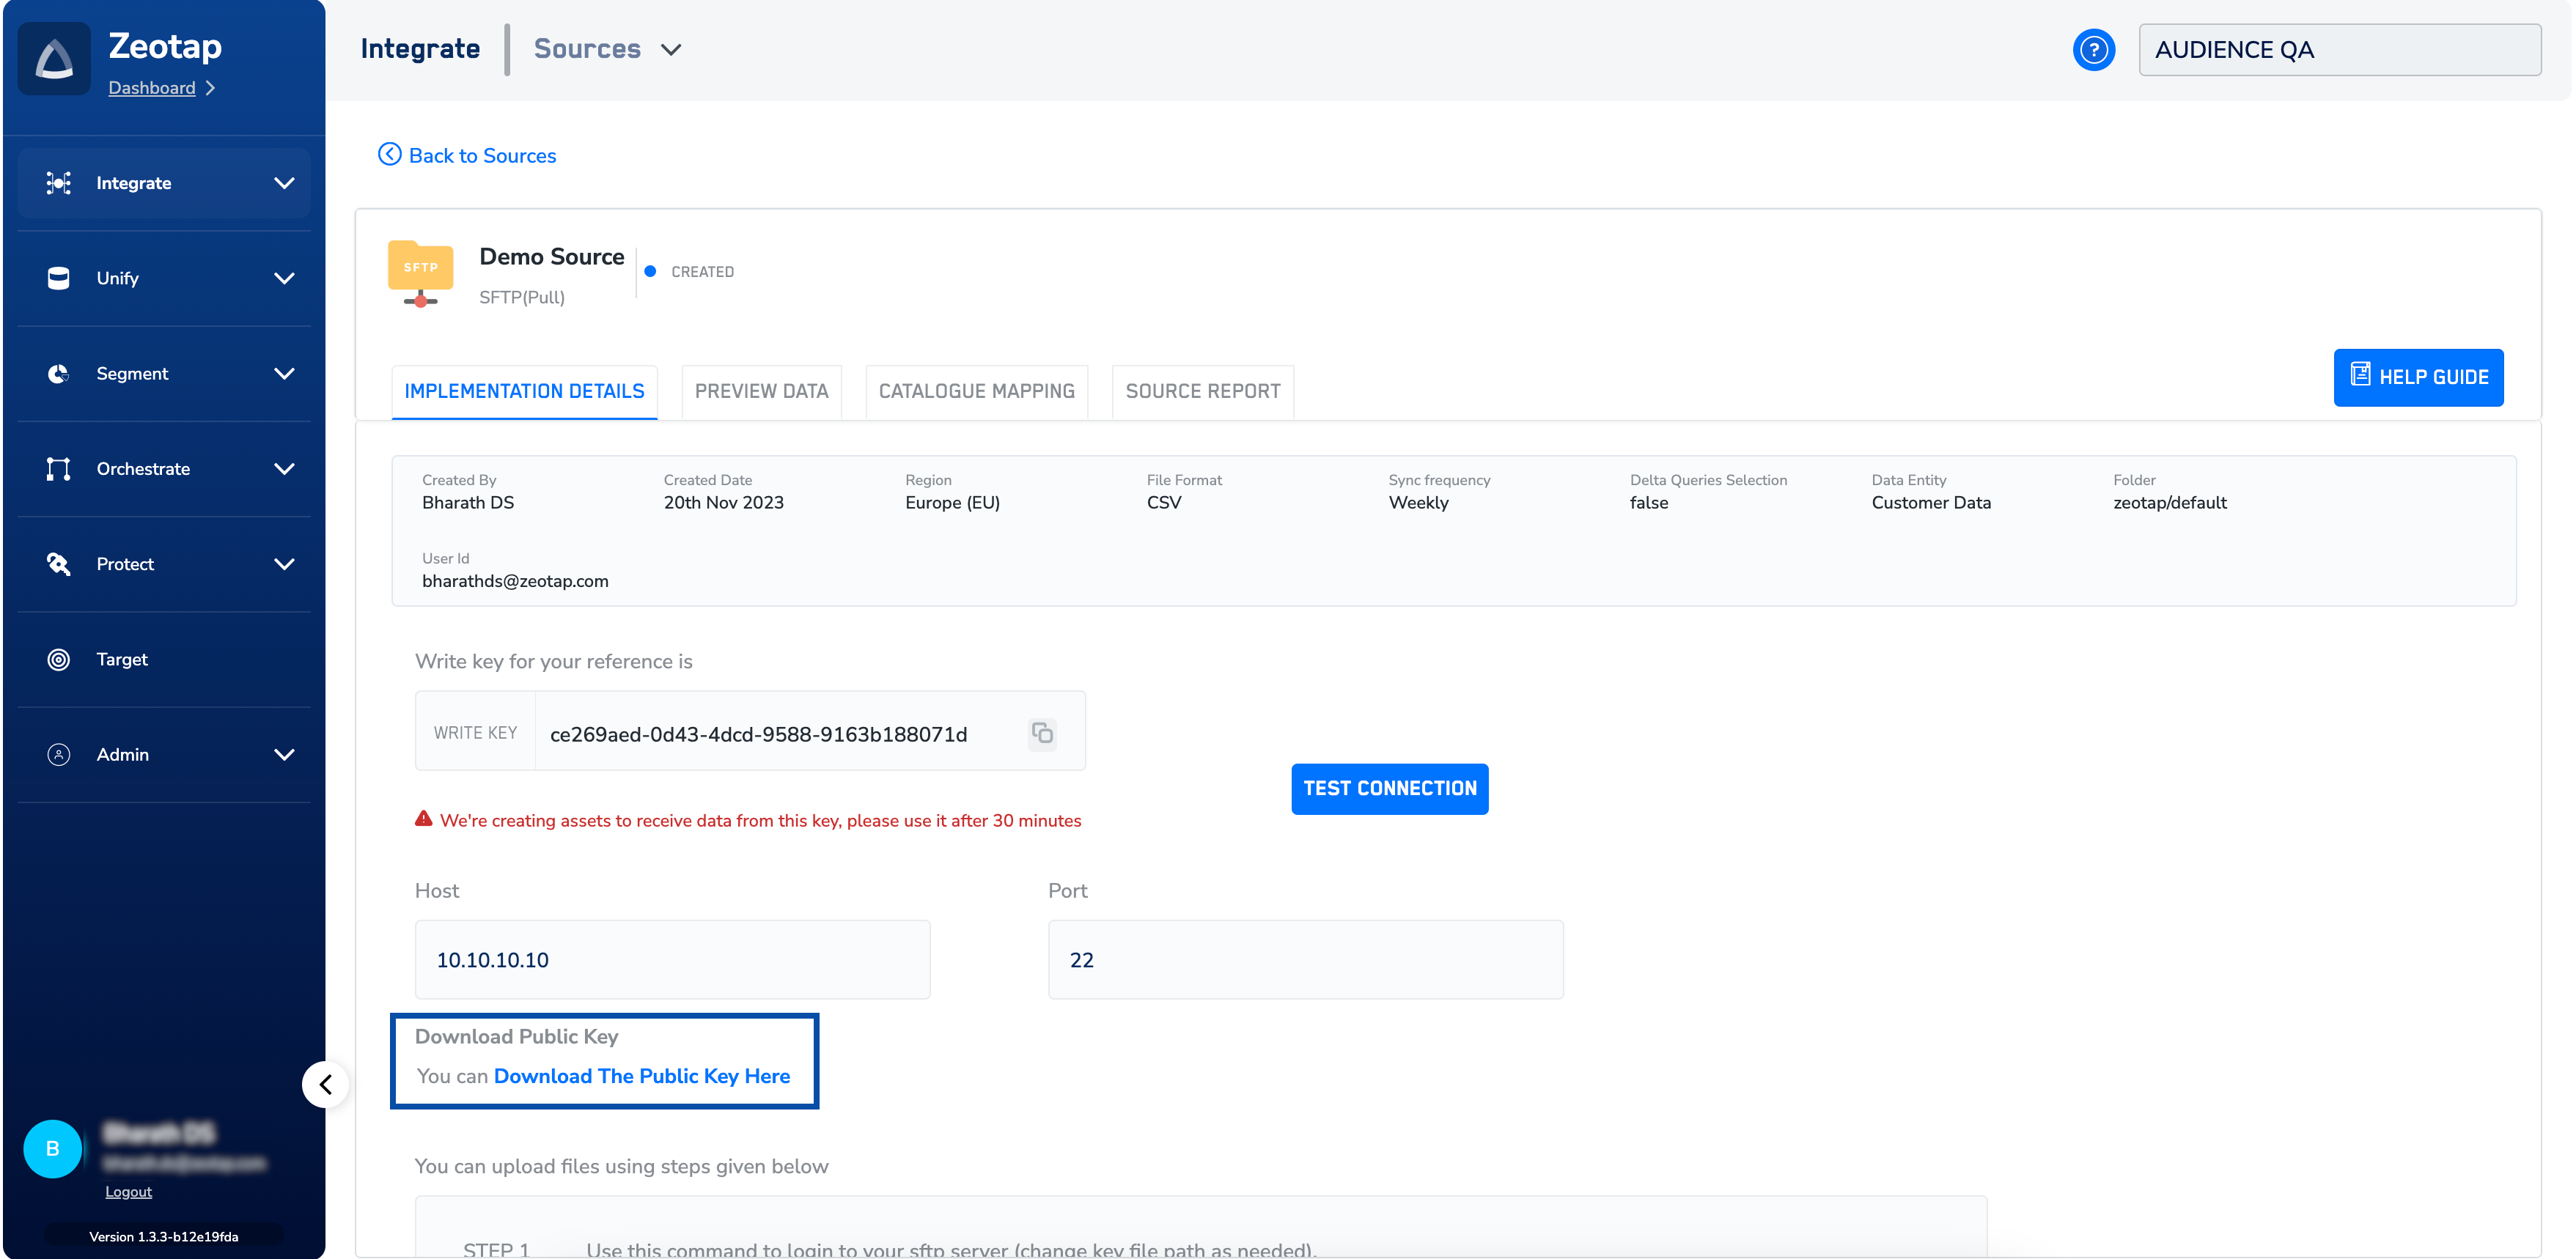Viewport: 2576px width, 1259px height.
Task: Click the Host input field
Action: (672, 959)
